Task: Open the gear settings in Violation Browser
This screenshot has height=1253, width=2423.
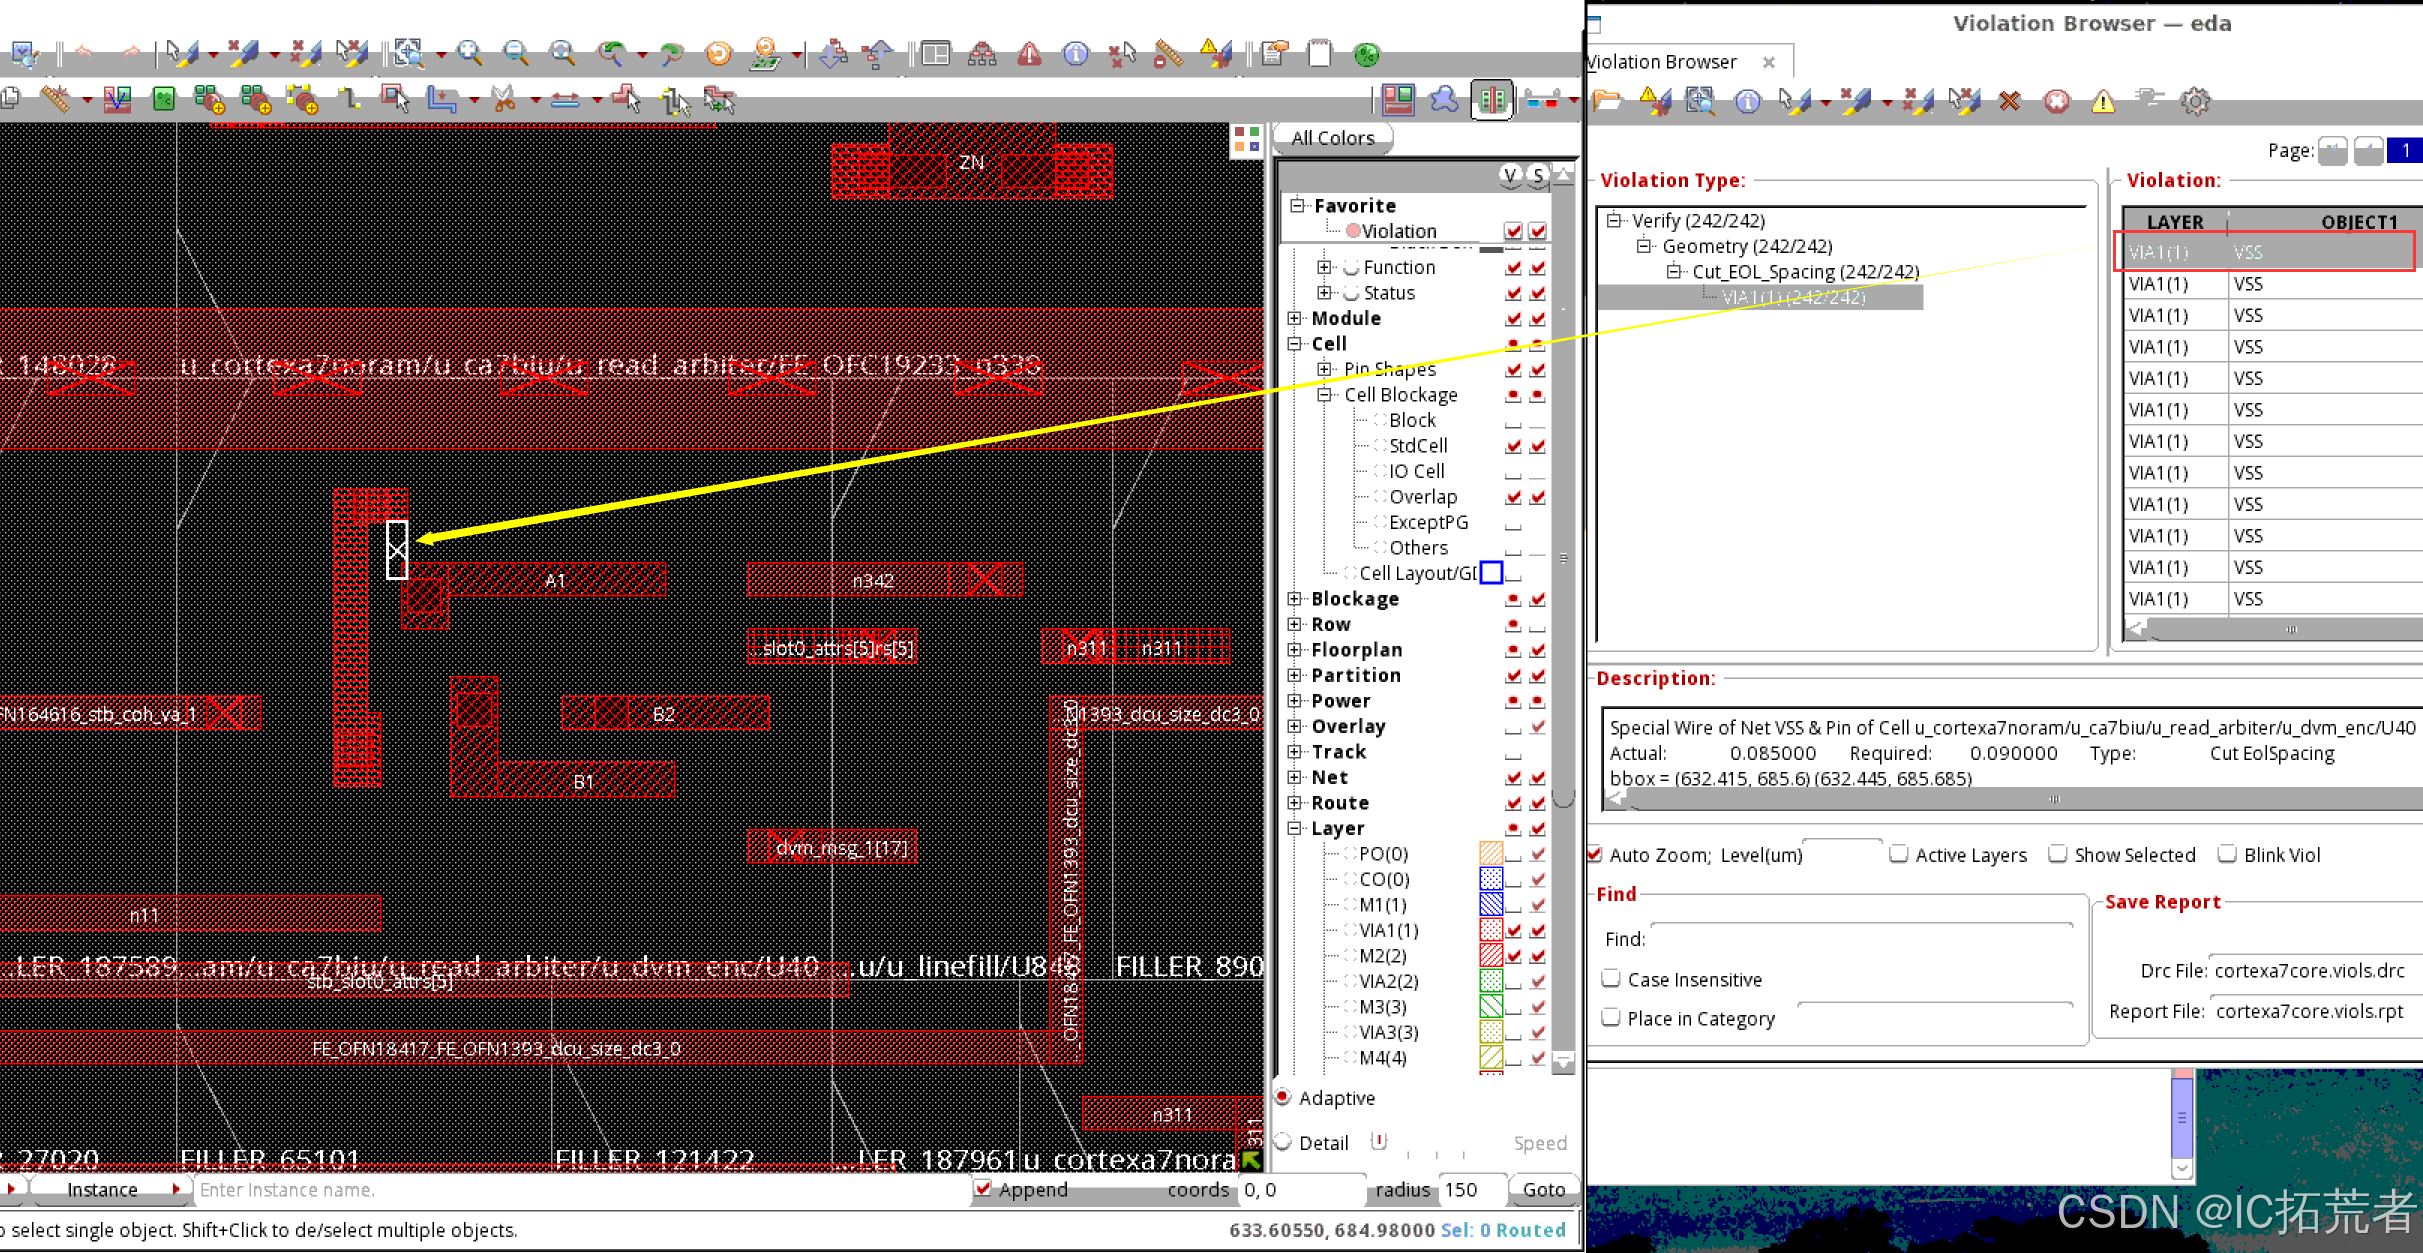Action: [x=2194, y=100]
